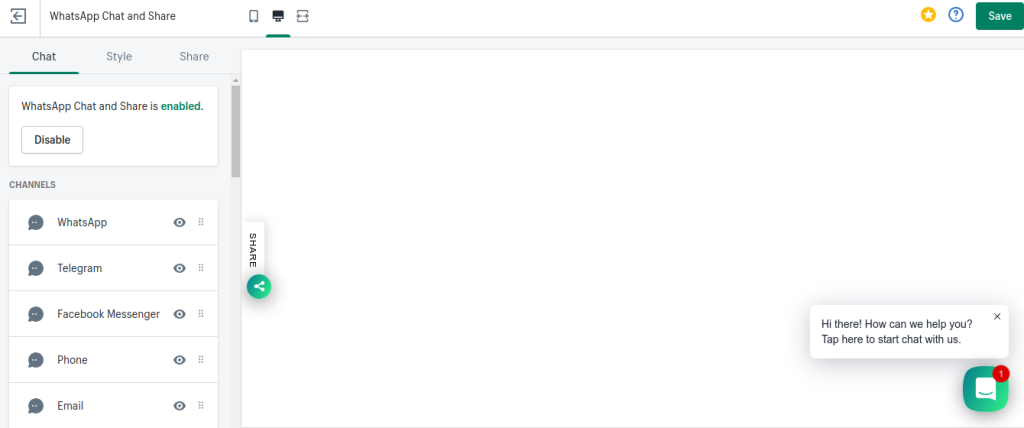Viewport: 1024px width, 428px height.
Task: Switch to mobile device preview icon
Action: click(254, 16)
